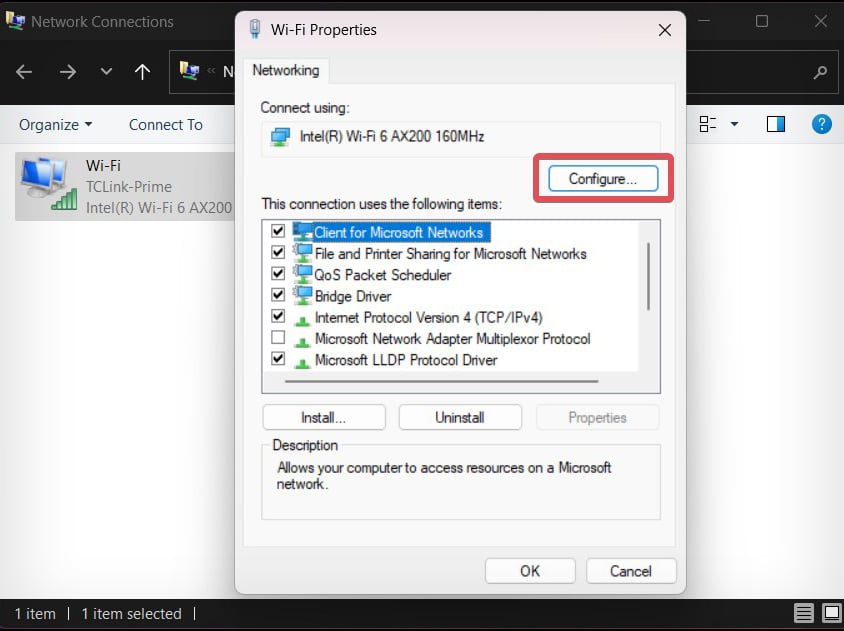The image size is (844, 631).
Task: Go up one folder level
Action: point(142,72)
